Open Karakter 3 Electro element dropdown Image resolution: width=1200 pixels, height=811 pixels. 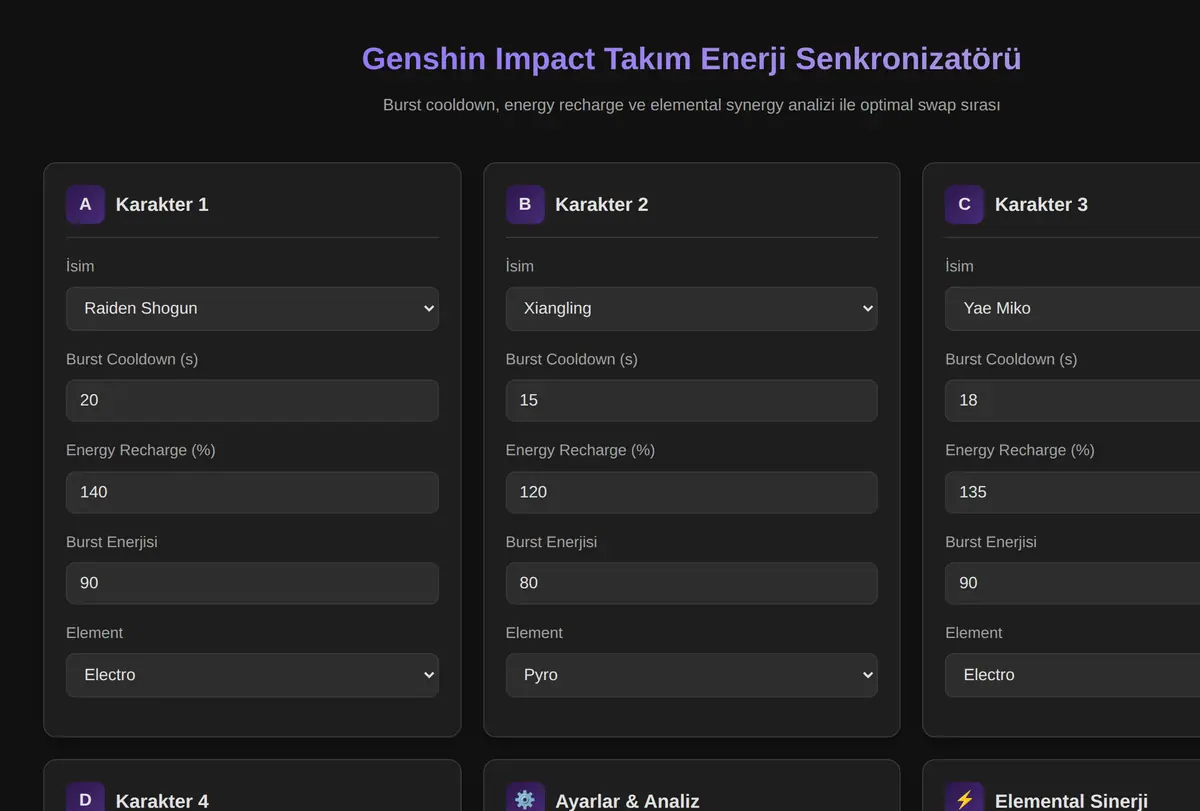(x=1072, y=675)
